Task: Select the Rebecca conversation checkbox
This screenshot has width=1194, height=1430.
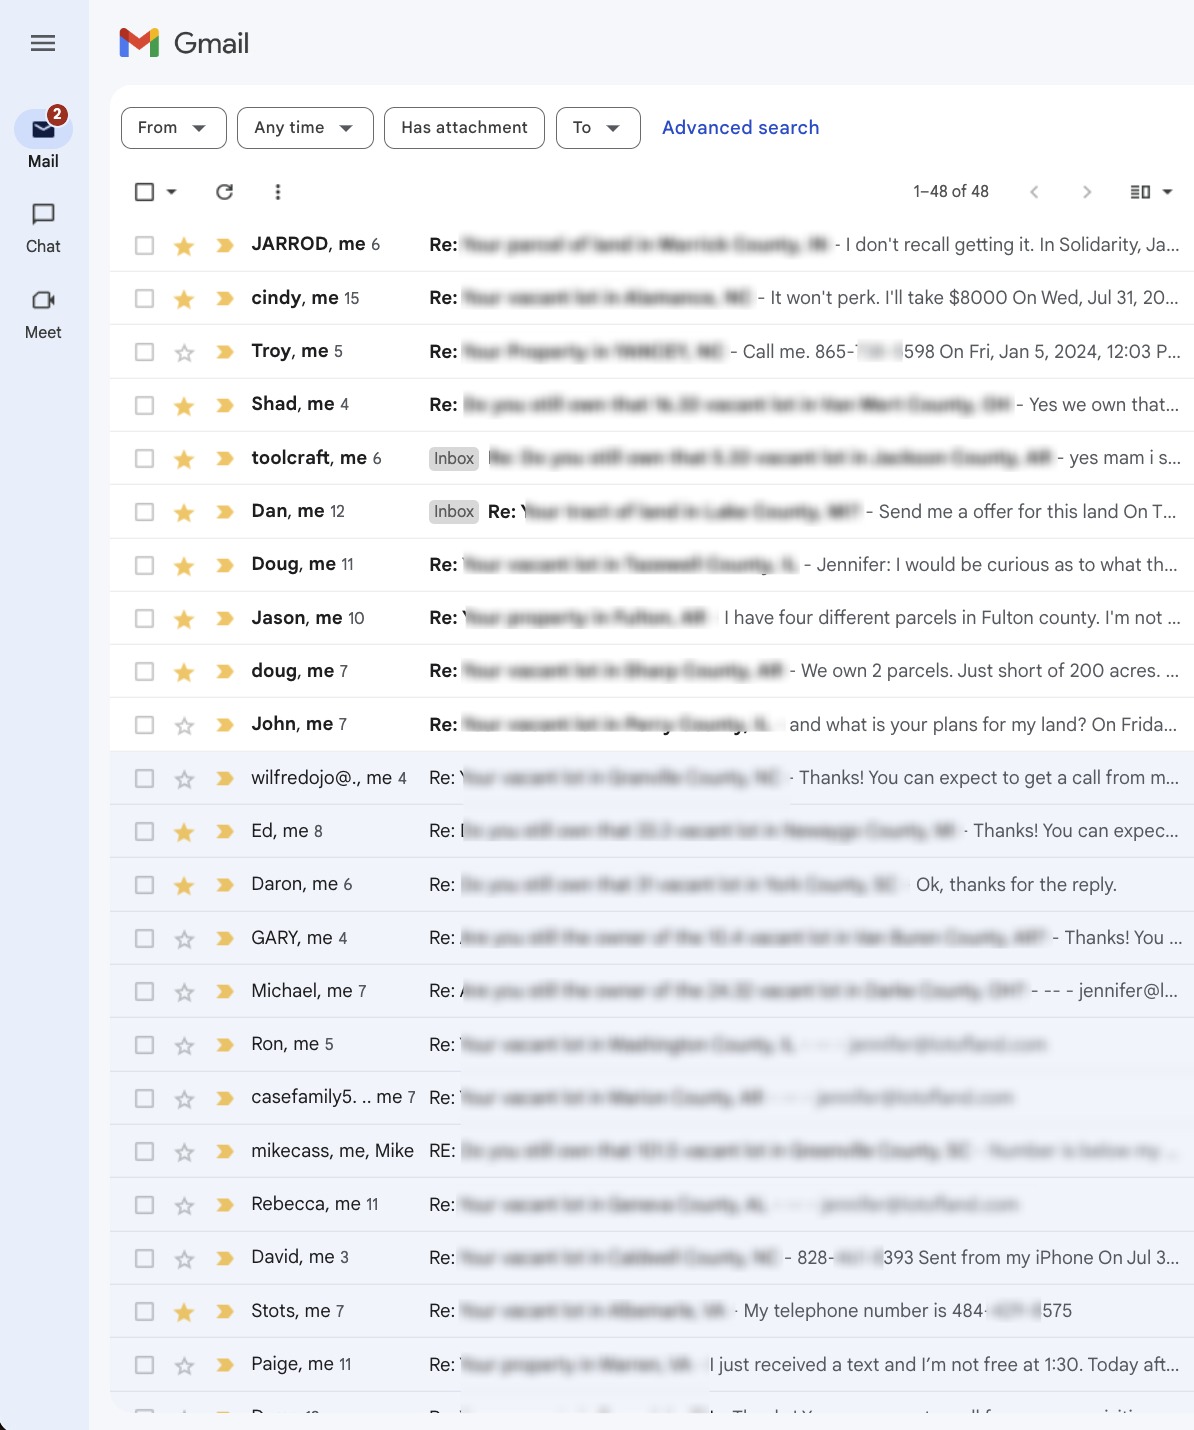Action: click(x=145, y=1205)
